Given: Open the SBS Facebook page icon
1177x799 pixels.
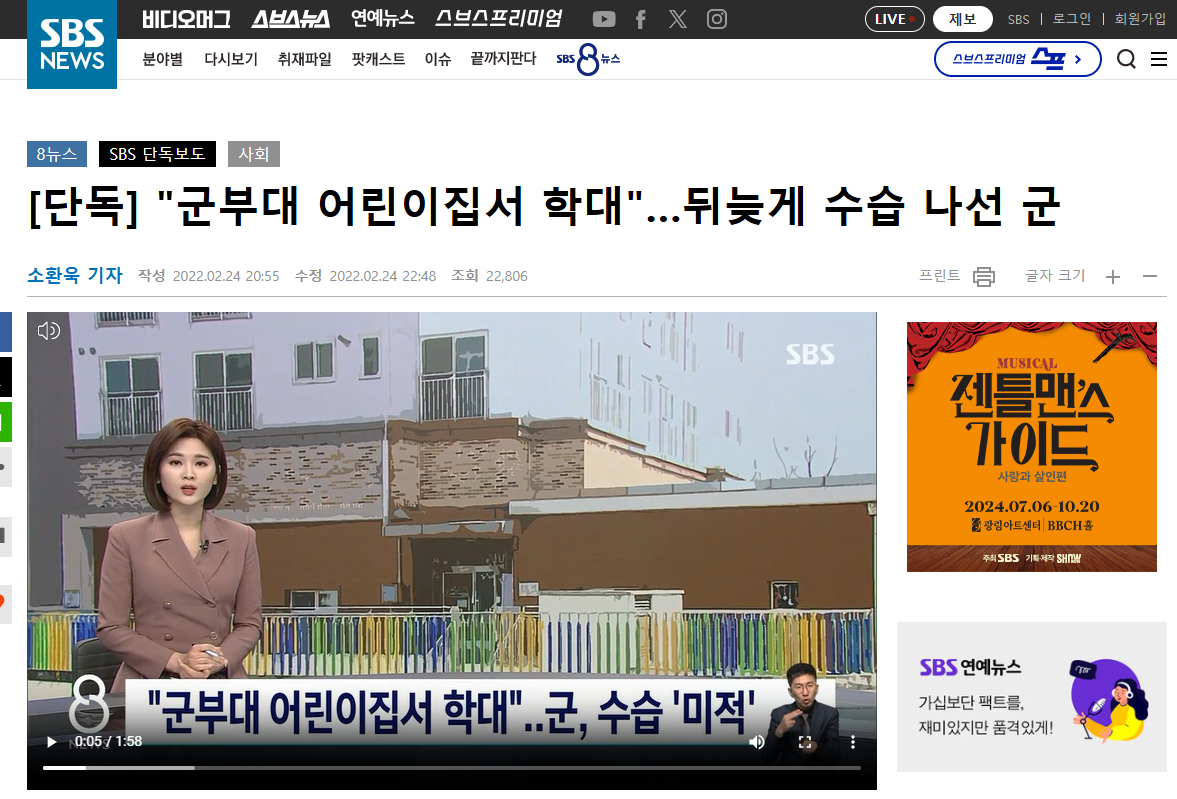Looking at the screenshot, I should (x=640, y=20).
